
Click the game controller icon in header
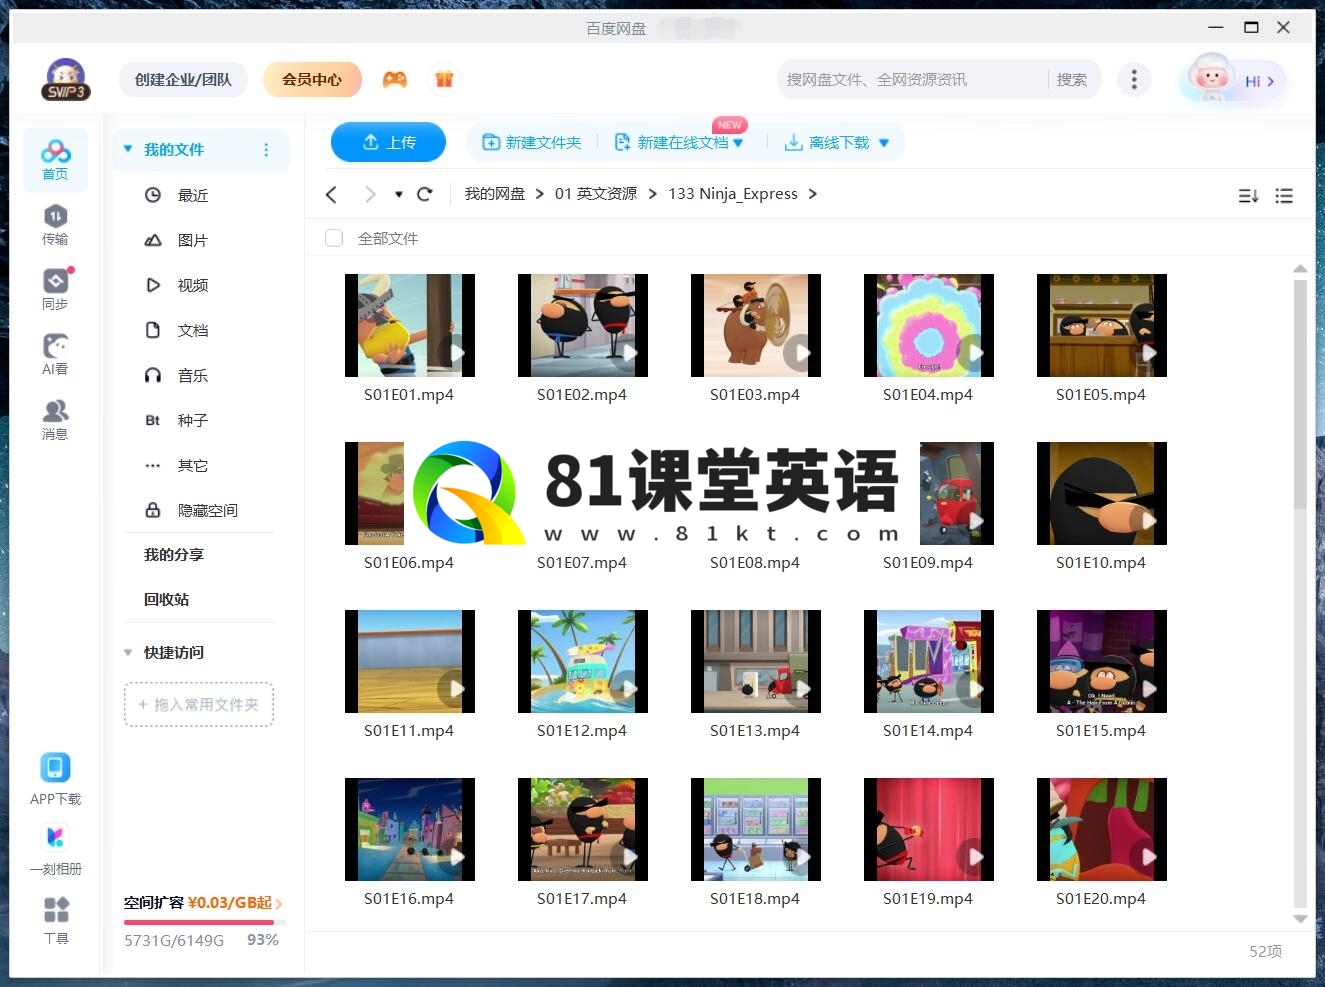[395, 79]
